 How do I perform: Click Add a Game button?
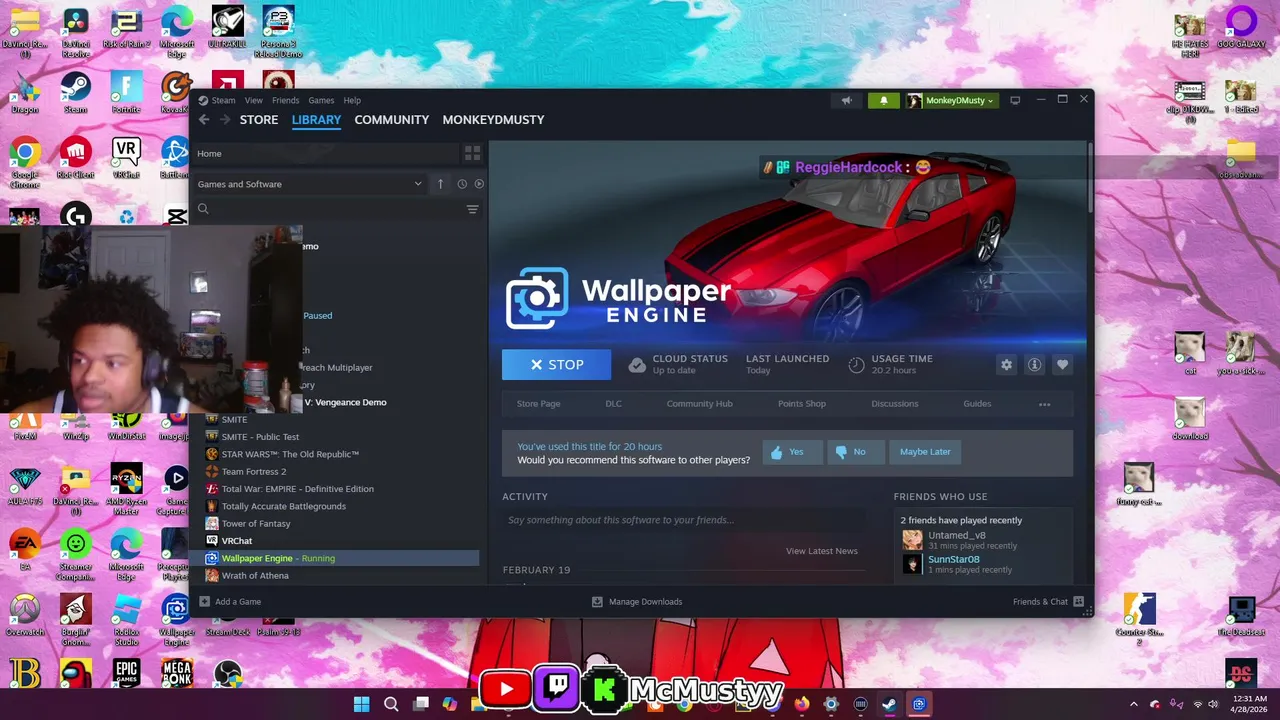(230, 602)
